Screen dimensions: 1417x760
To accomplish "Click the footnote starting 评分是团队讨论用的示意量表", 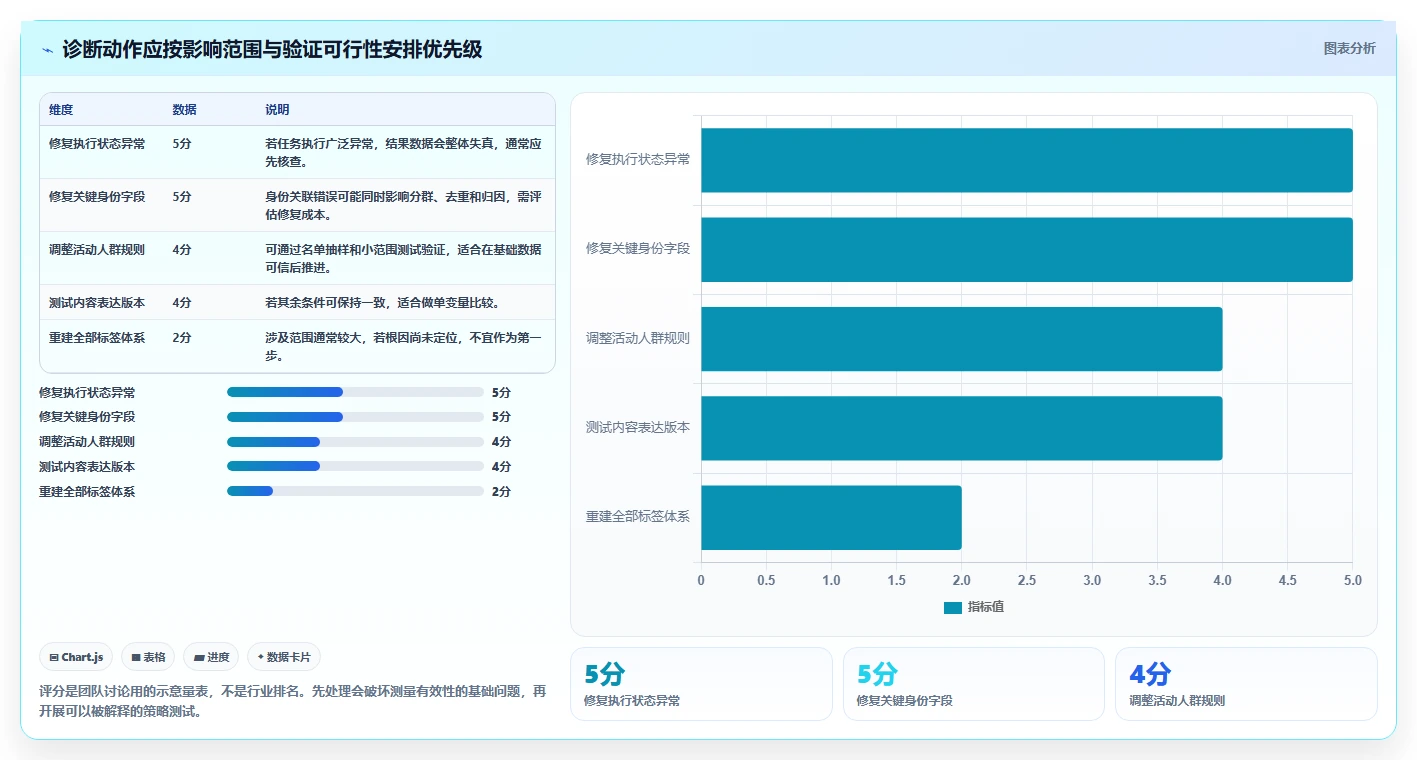I will coord(293,701).
